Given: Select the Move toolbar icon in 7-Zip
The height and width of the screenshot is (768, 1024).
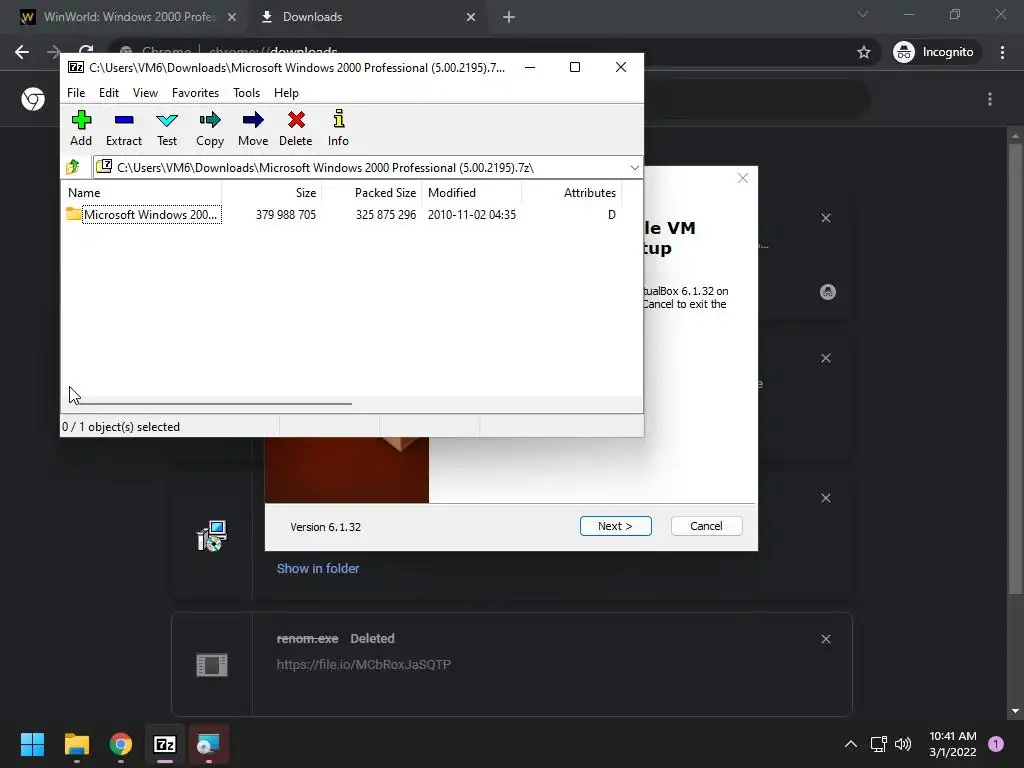Looking at the screenshot, I should coord(253,128).
